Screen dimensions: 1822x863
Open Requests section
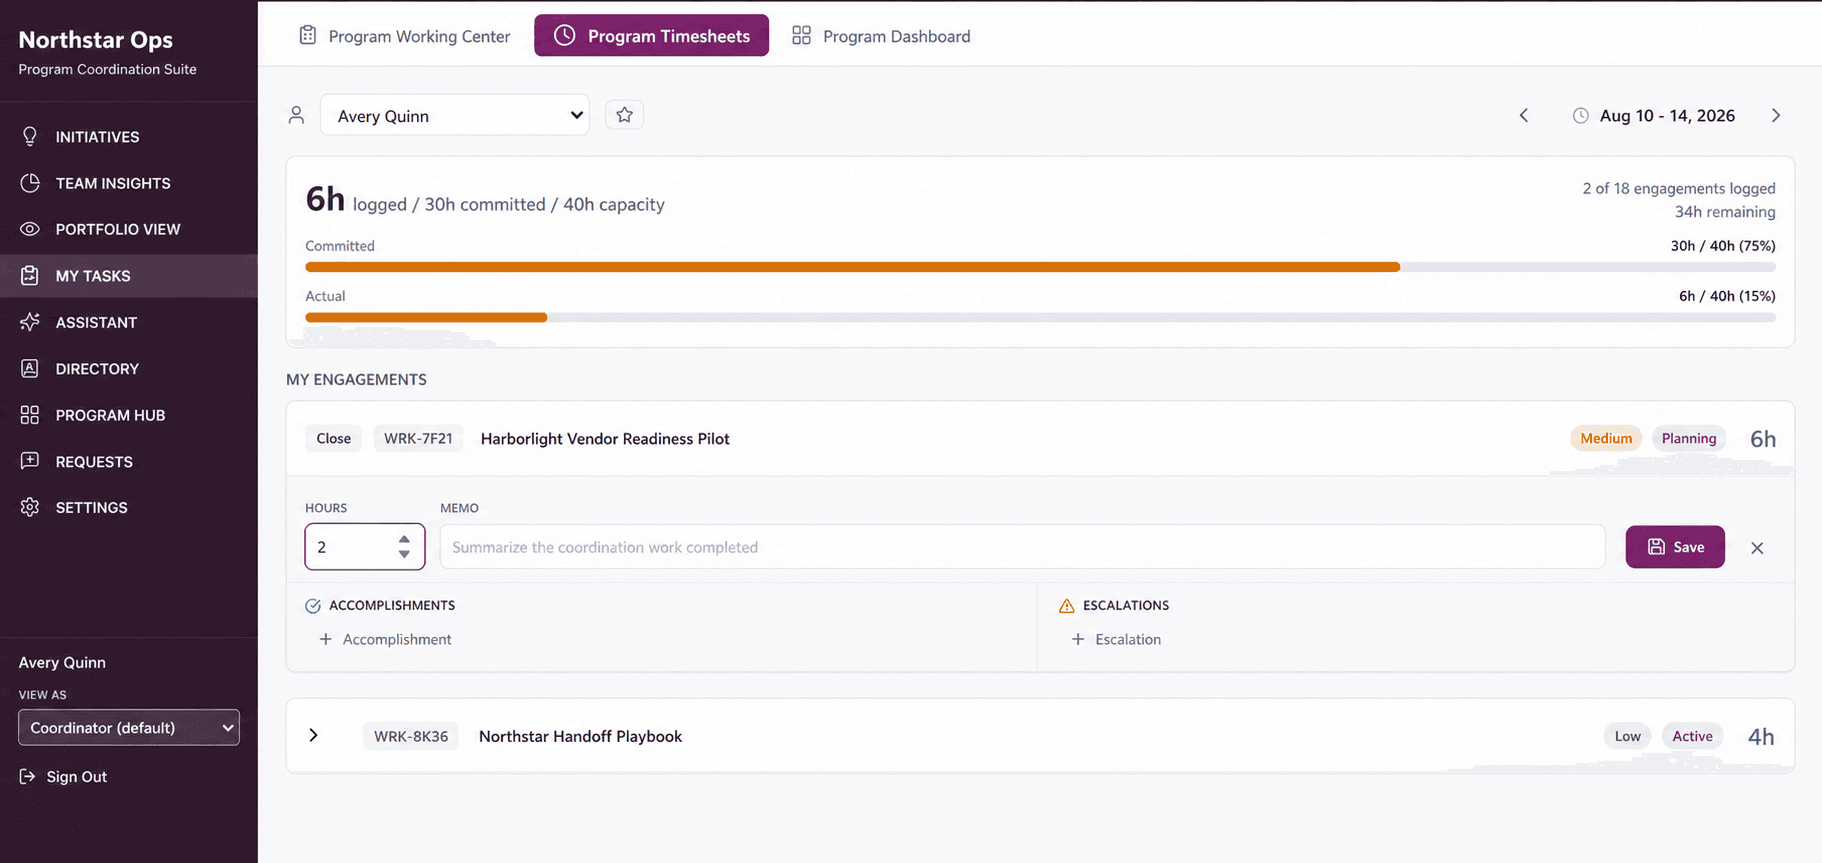coord(128,461)
